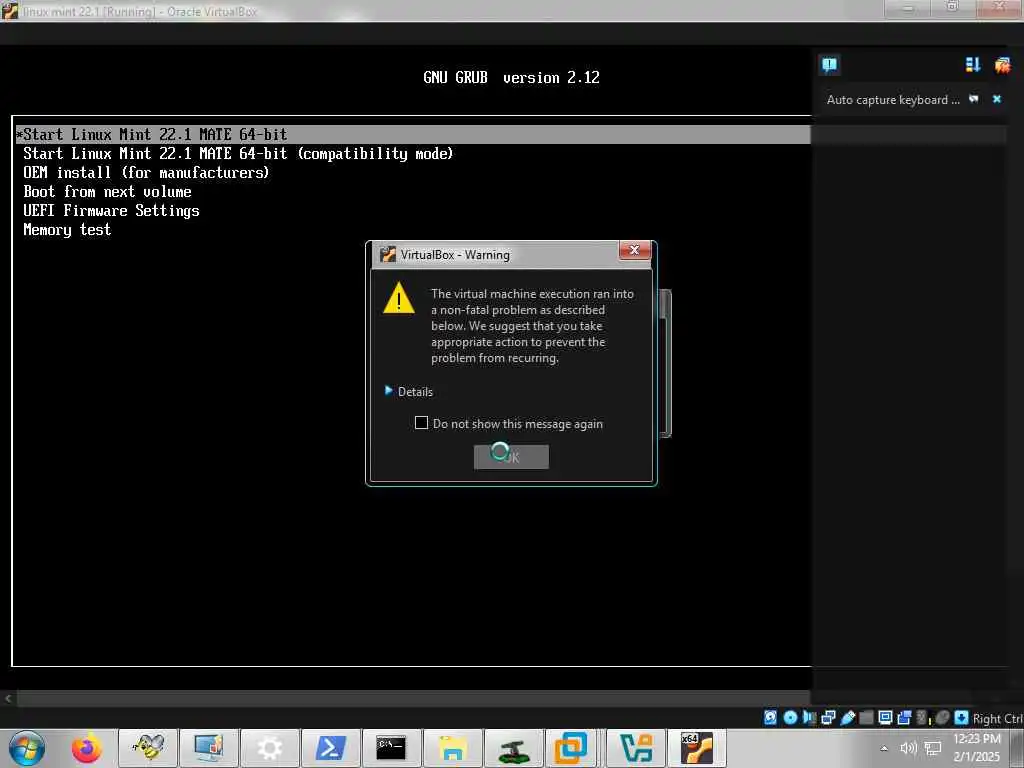Click the keyboard capture arrow icon
Viewport: 1024px width, 768px height.
(961, 717)
